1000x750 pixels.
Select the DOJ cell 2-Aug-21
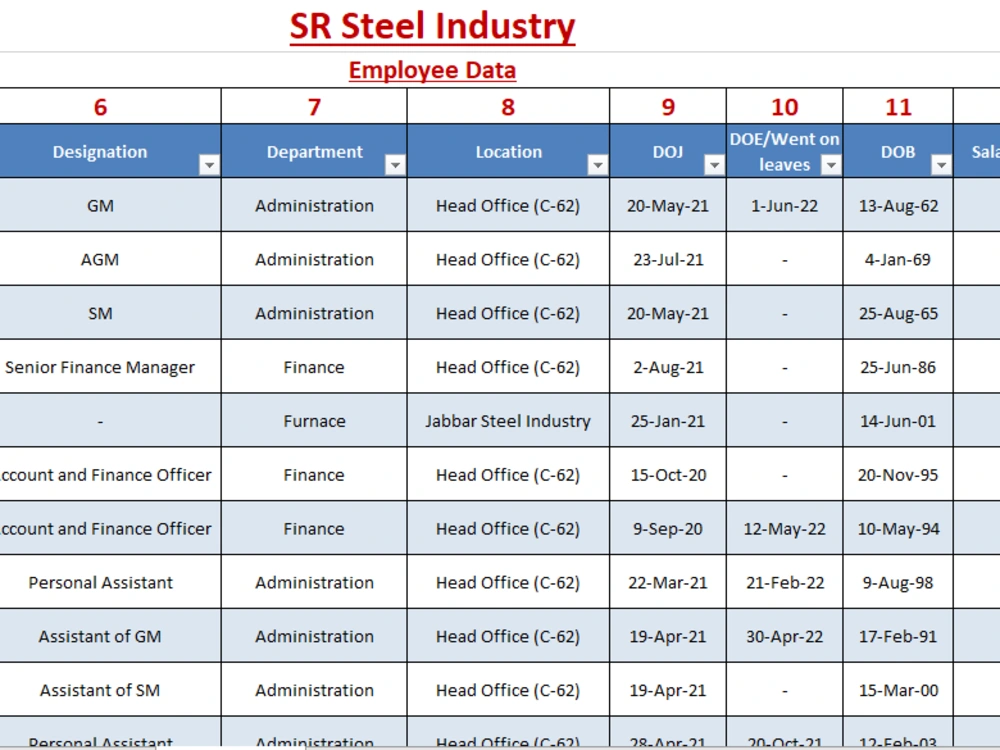[668, 367]
